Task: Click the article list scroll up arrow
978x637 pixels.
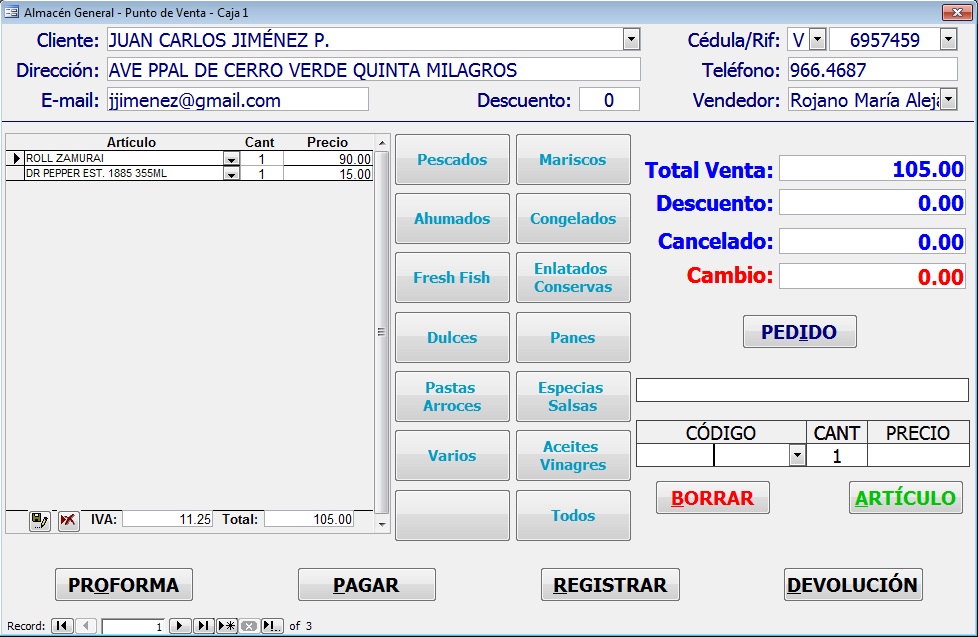Action: click(x=382, y=143)
